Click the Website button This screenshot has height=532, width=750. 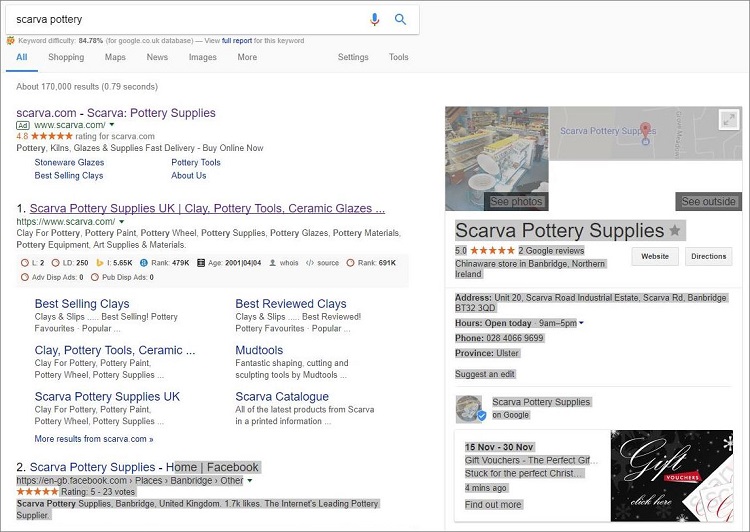(655, 256)
